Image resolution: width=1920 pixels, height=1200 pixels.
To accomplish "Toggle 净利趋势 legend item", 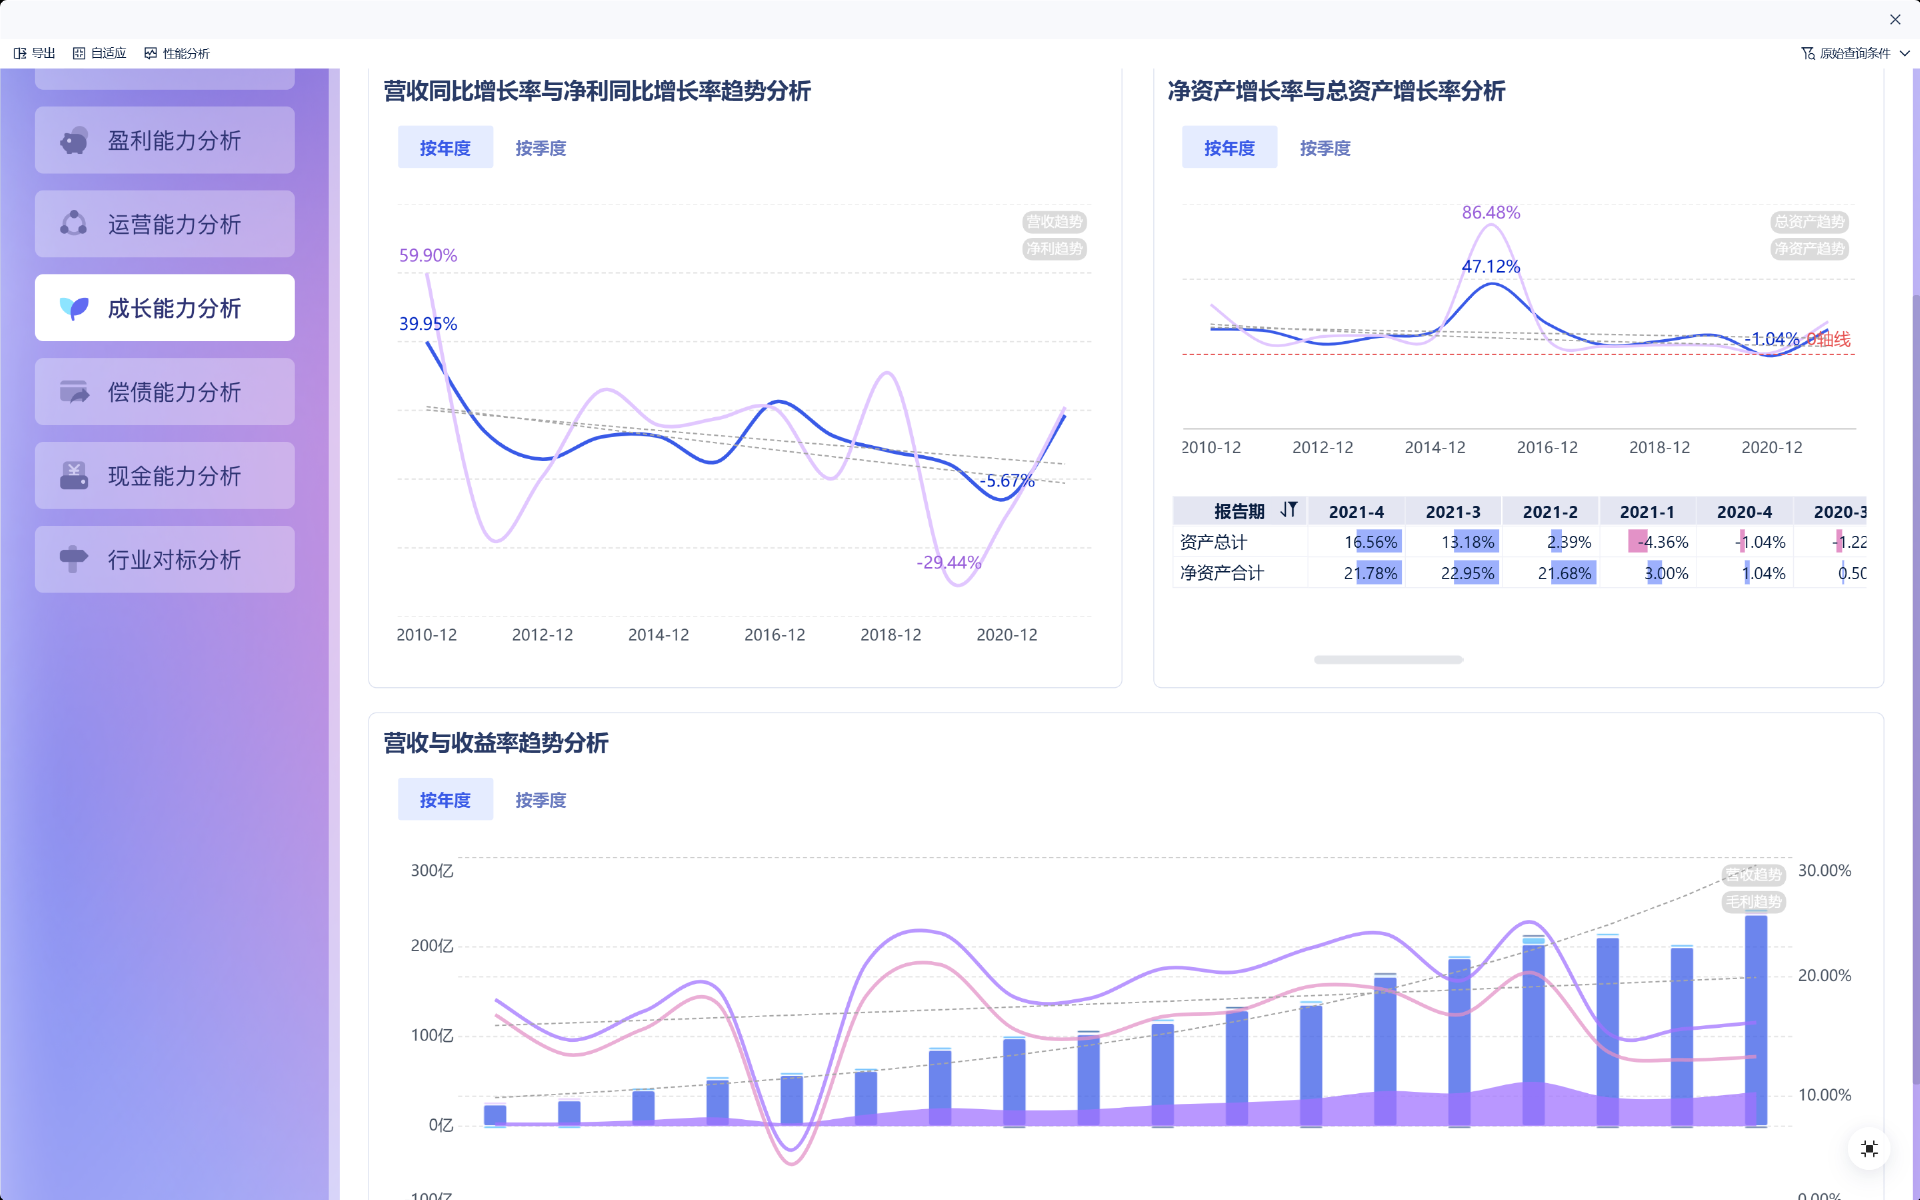I will (1054, 249).
